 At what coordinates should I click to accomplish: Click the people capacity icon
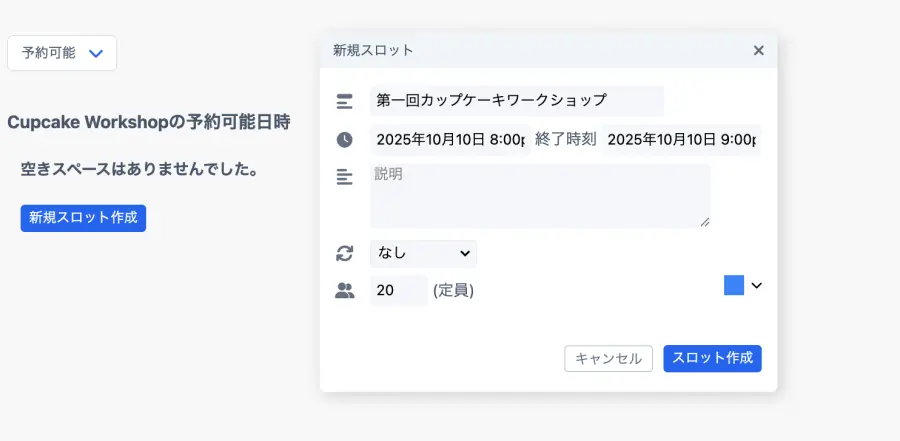[x=345, y=291]
